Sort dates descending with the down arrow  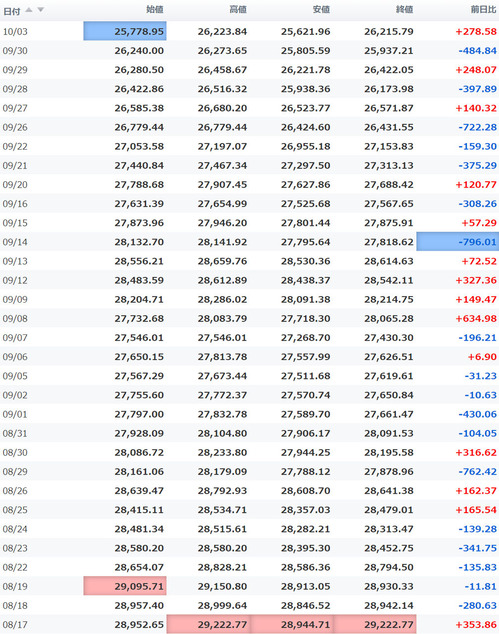tap(40, 10)
